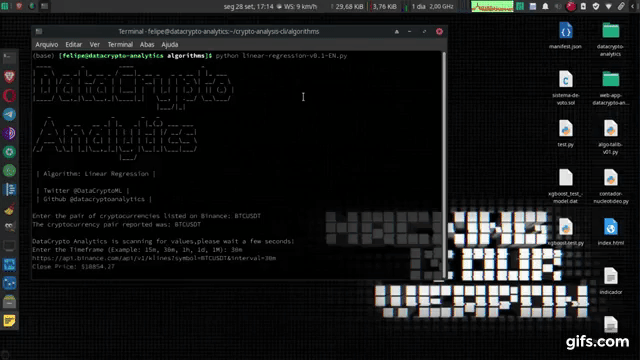Open the yellow sticky notes dock icon
The image size is (640, 360).
coord(9,321)
